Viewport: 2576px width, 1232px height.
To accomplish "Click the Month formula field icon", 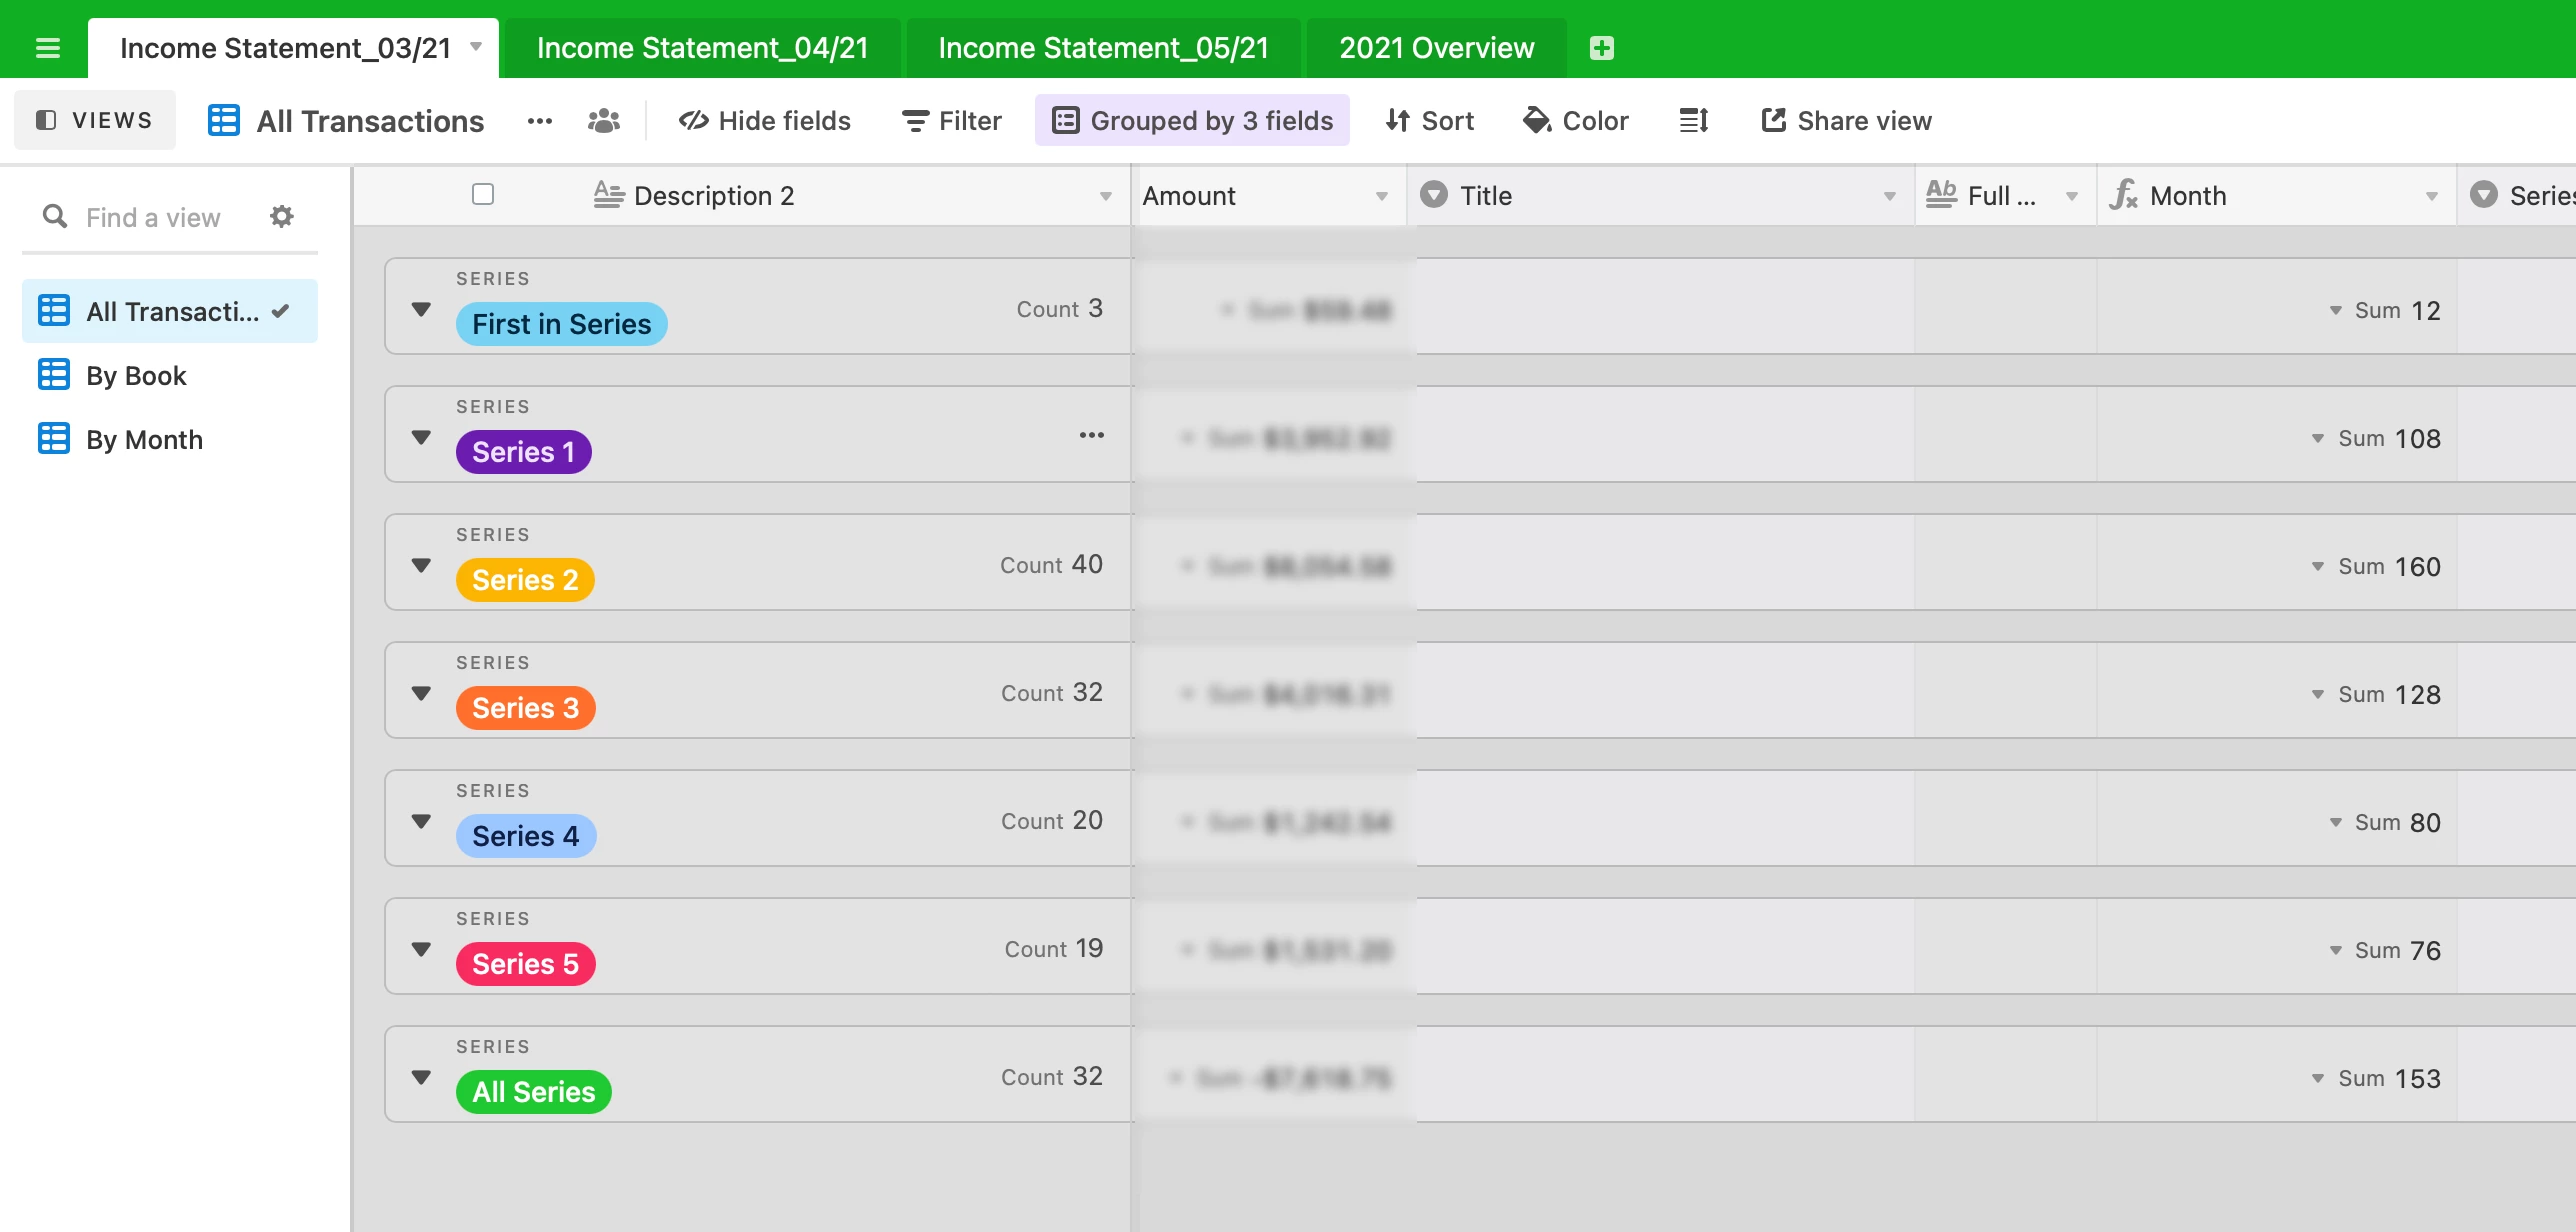I will (2124, 194).
